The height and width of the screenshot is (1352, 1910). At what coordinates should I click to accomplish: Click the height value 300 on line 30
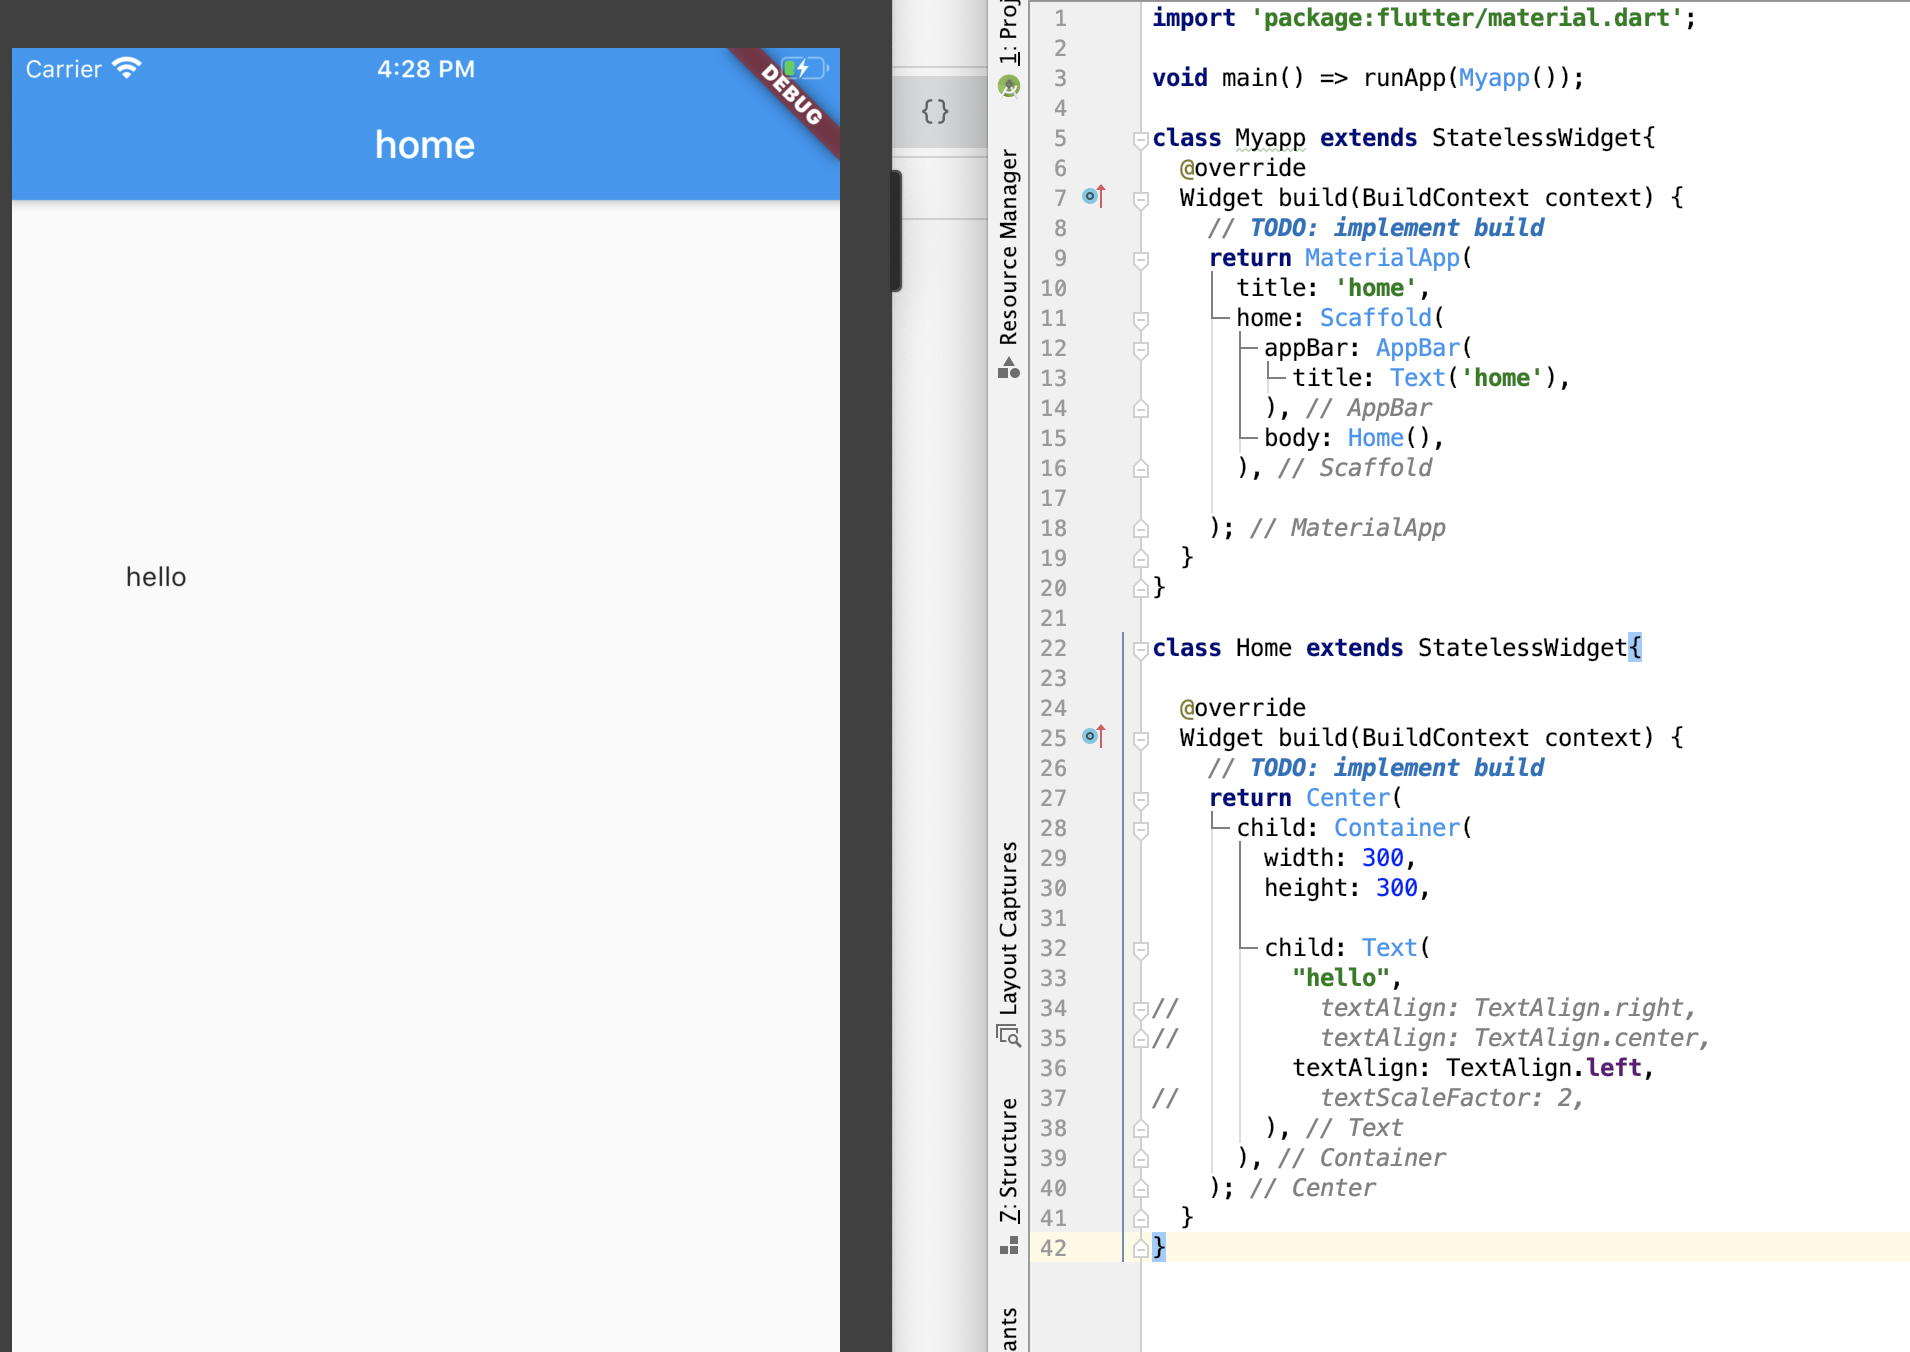[1396, 888]
